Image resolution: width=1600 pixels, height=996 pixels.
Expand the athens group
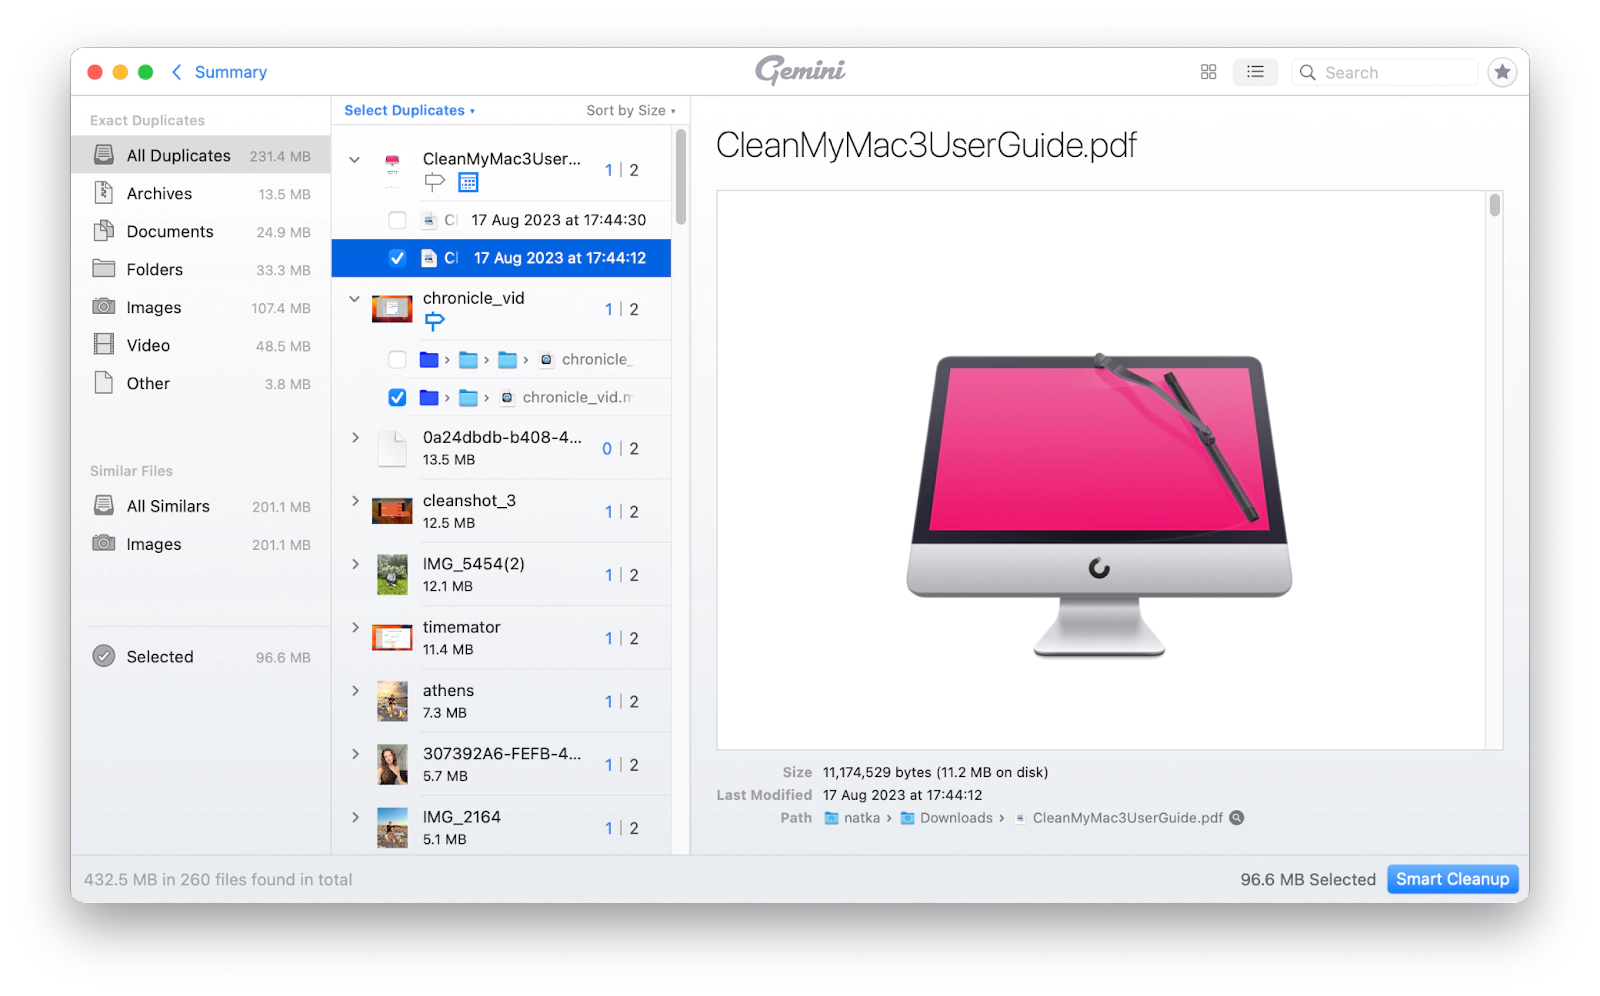click(355, 690)
